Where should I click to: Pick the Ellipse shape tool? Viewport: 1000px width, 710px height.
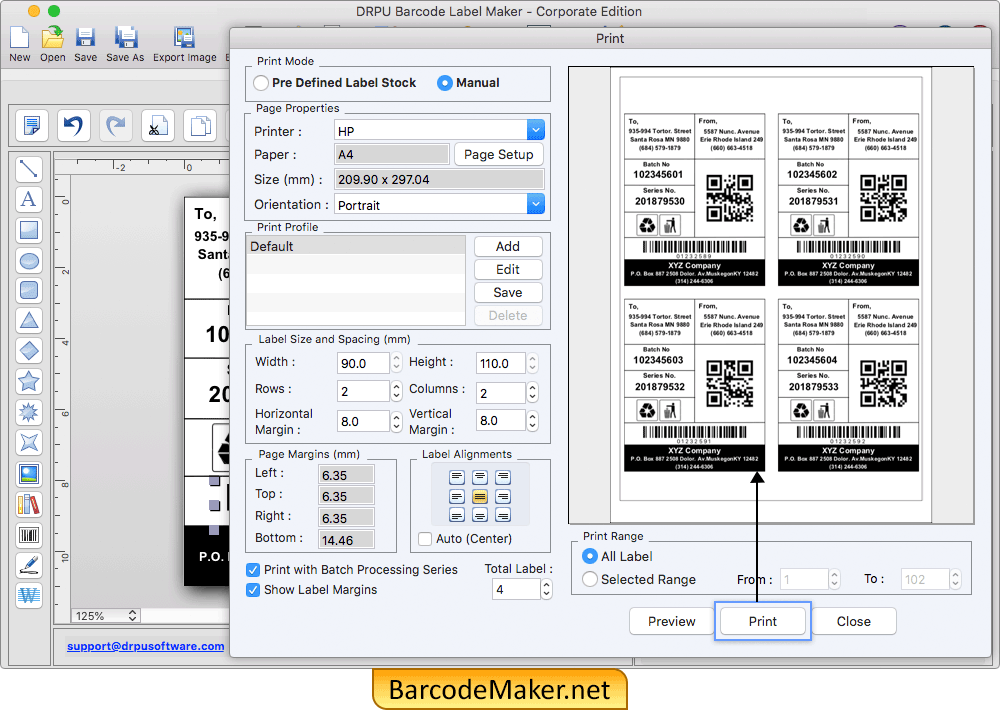pos(29,260)
